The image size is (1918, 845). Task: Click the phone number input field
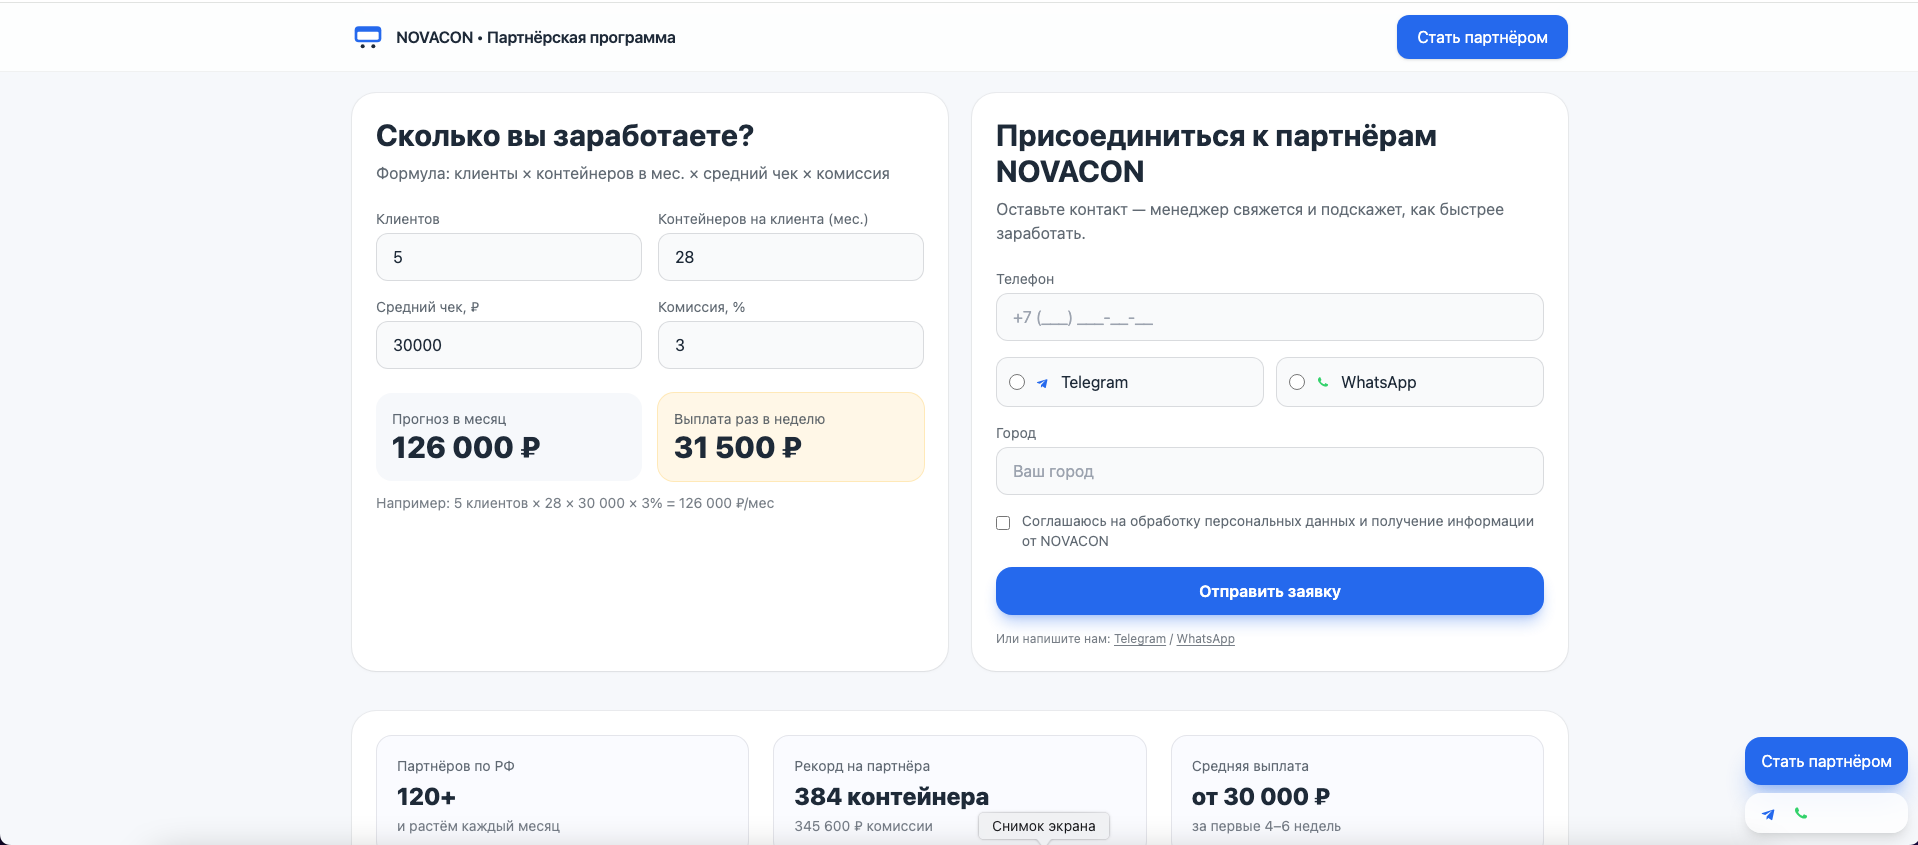pyautogui.click(x=1269, y=317)
